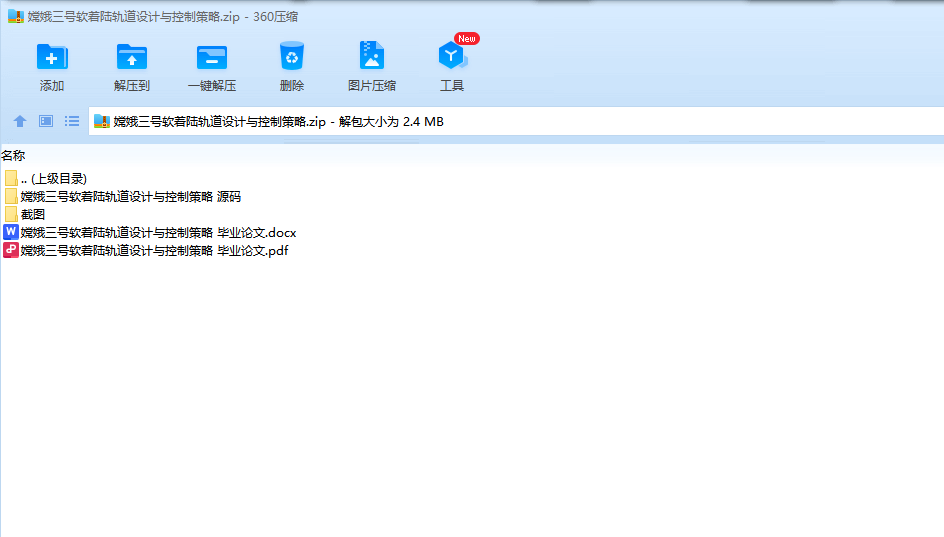Select the 截图 folder icon
Screen dimensions: 944x537
click(11, 214)
